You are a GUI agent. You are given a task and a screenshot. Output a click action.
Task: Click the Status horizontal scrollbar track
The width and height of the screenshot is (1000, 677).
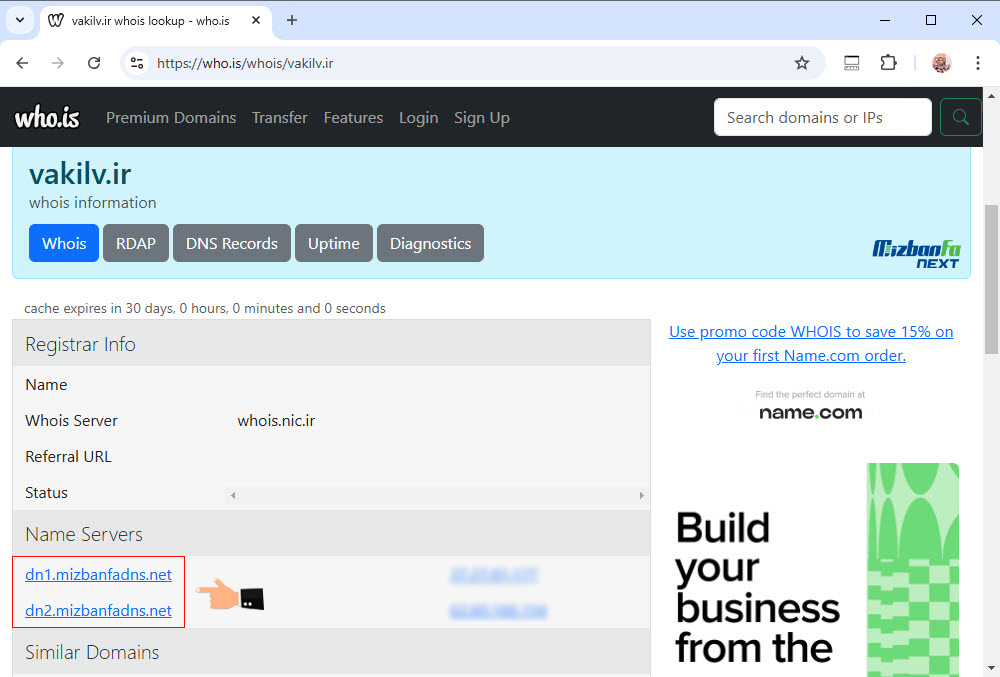coord(437,495)
